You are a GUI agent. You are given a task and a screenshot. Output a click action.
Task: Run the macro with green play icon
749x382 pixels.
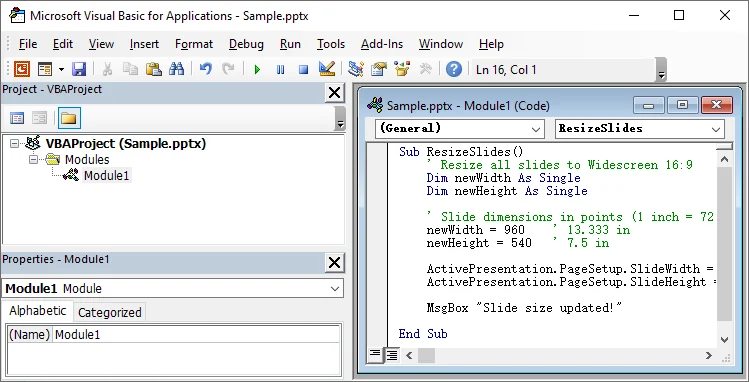tap(257, 70)
